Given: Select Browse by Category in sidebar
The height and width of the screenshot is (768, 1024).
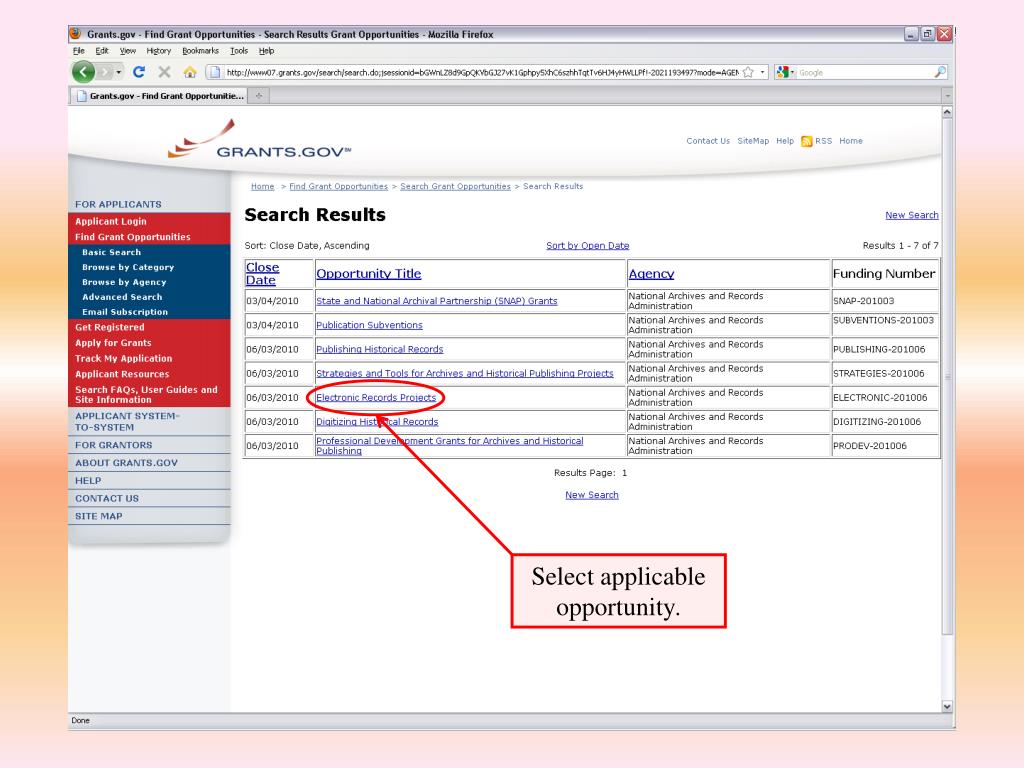Looking at the screenshot, I should click(x=128, y=267).
